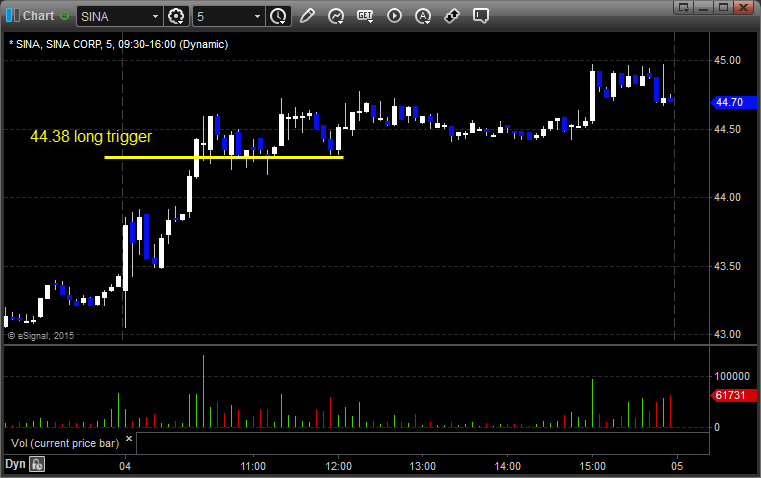Screen dimensions: 761x478
Task: Close the chart window
Action: click(x=743, y=7)
